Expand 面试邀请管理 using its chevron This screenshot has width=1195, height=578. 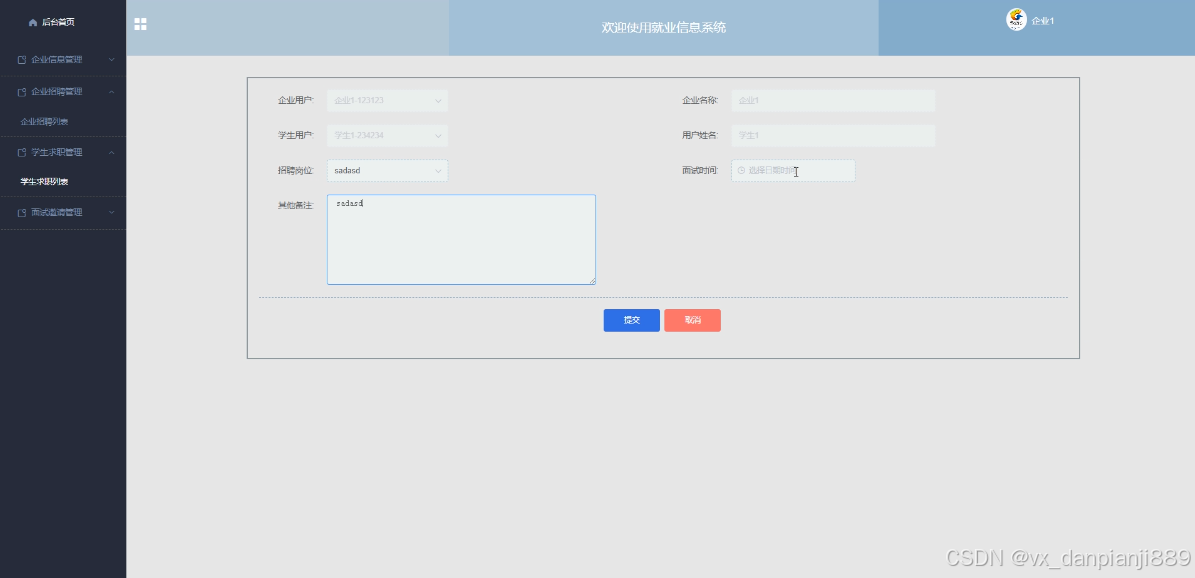click(111, 213)
